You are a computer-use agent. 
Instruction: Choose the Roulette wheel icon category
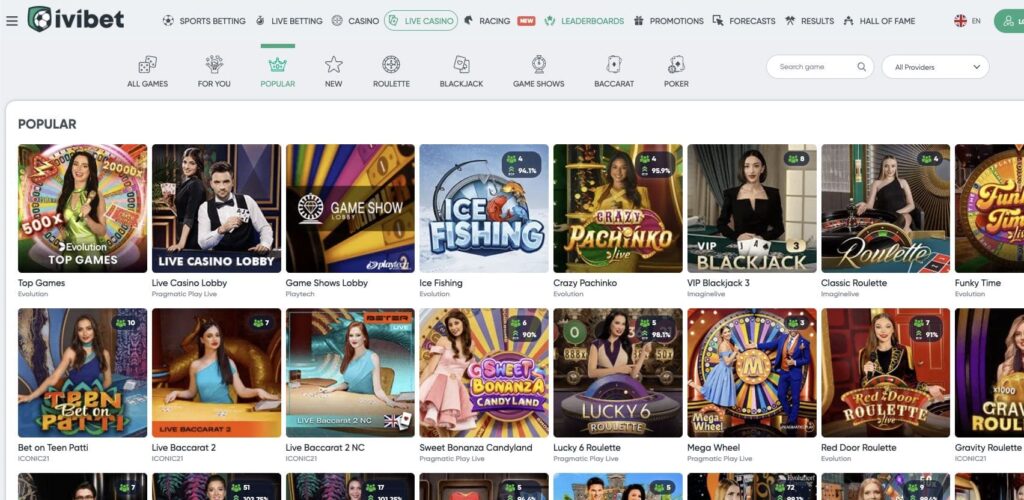point(391,64)
